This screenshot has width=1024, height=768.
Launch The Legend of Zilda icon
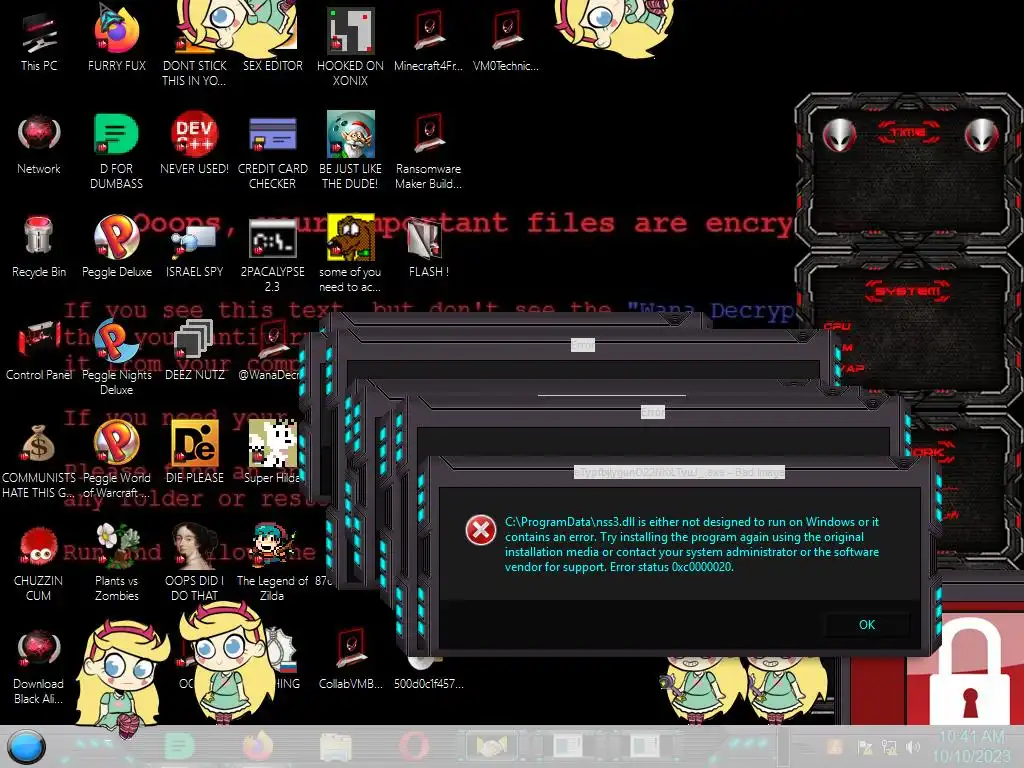272,563
